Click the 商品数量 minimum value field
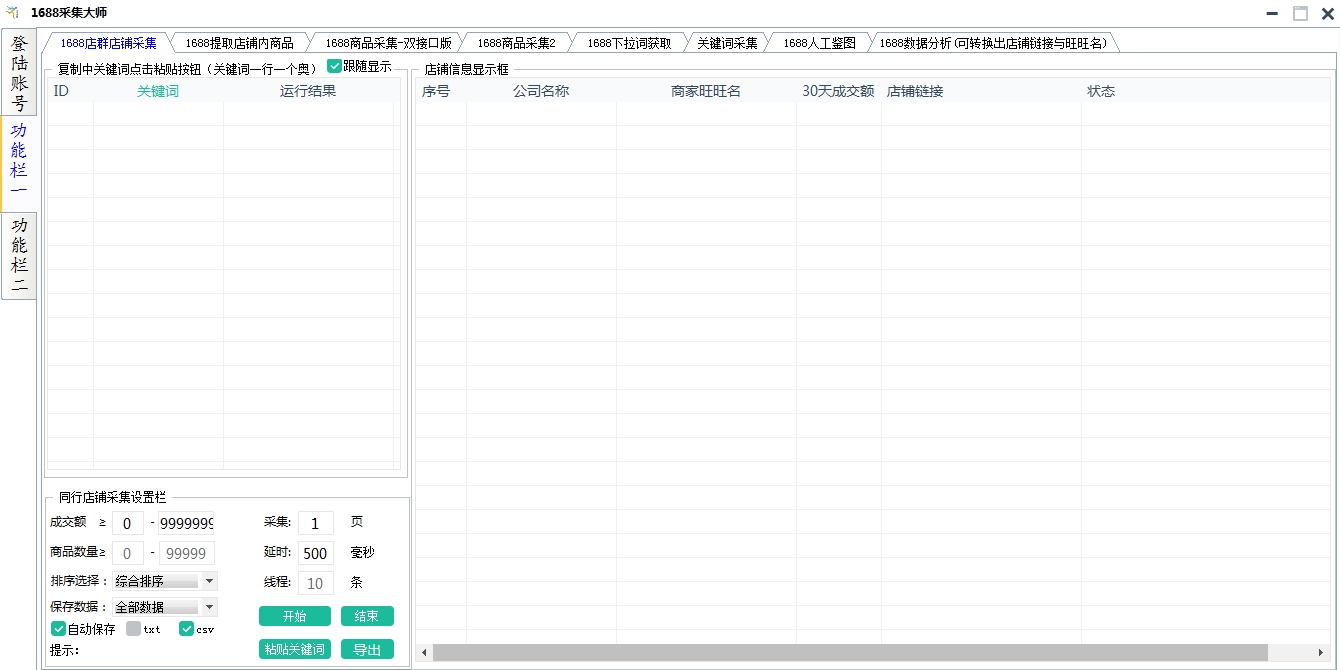 [x=128, y=553]
